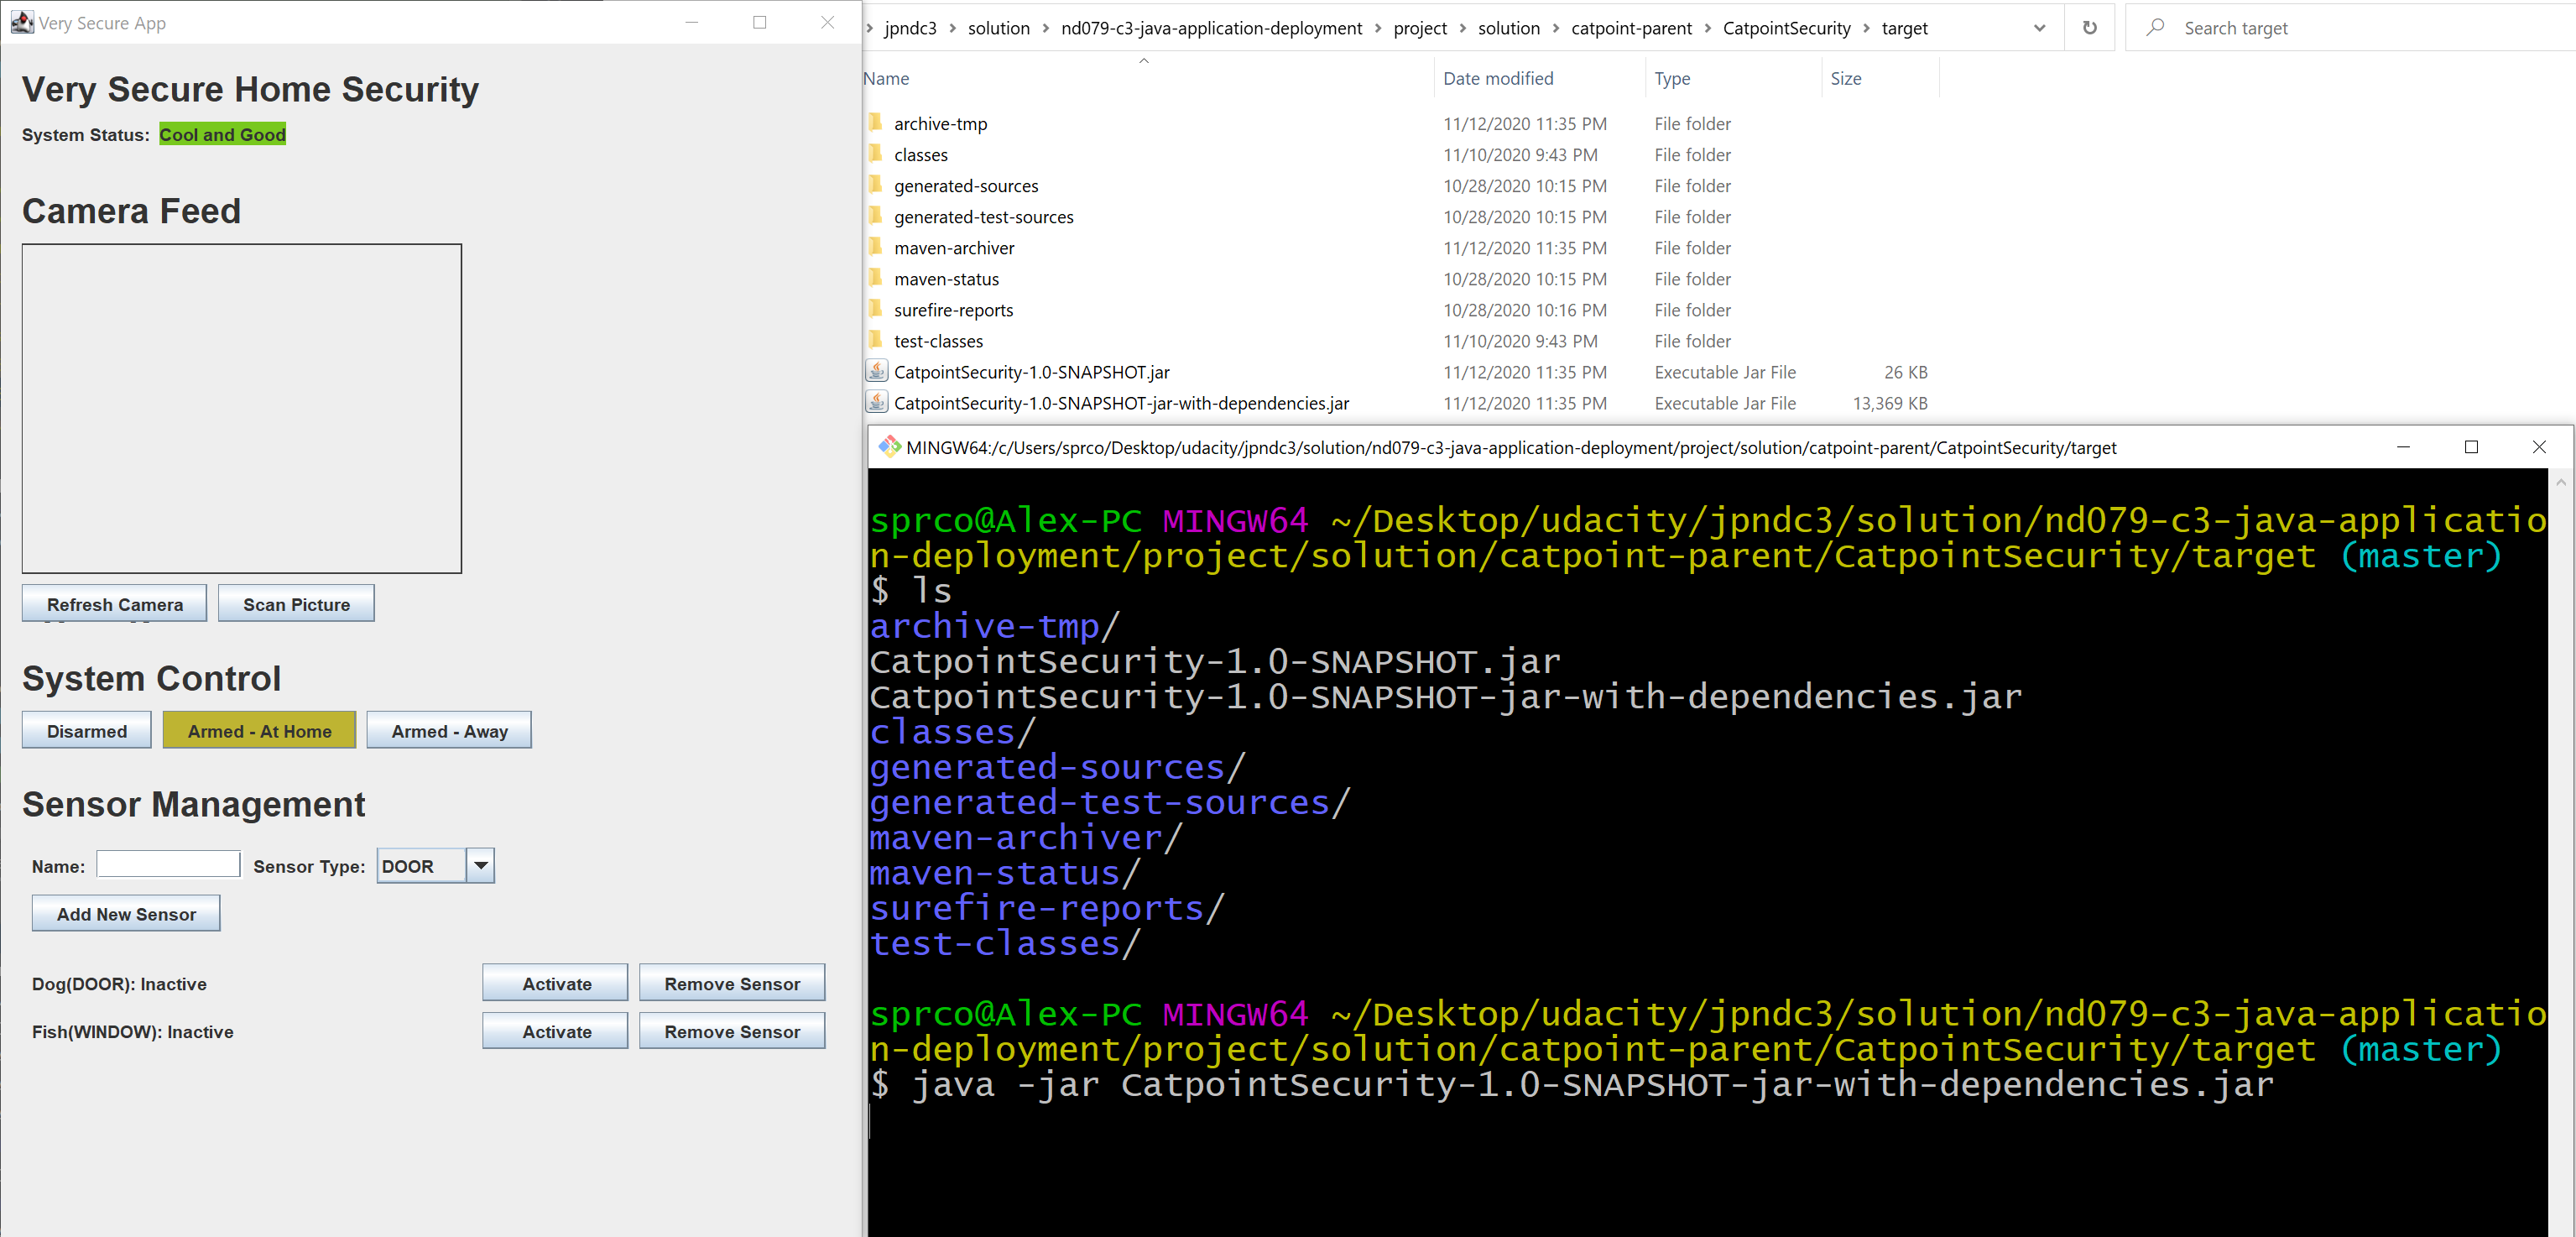This screenshot has width=2576, height=1237.
Task: Click the surefire-reports folder icon
Action: [x=876, y=309]
